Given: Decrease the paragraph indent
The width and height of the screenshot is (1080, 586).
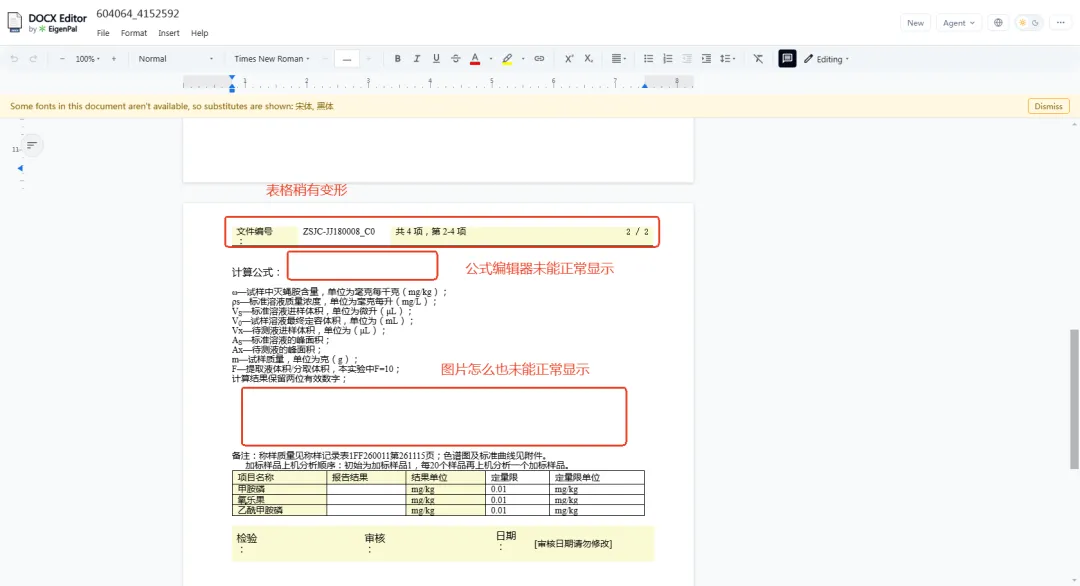Looking at the screenshot, I should point(687,59).
